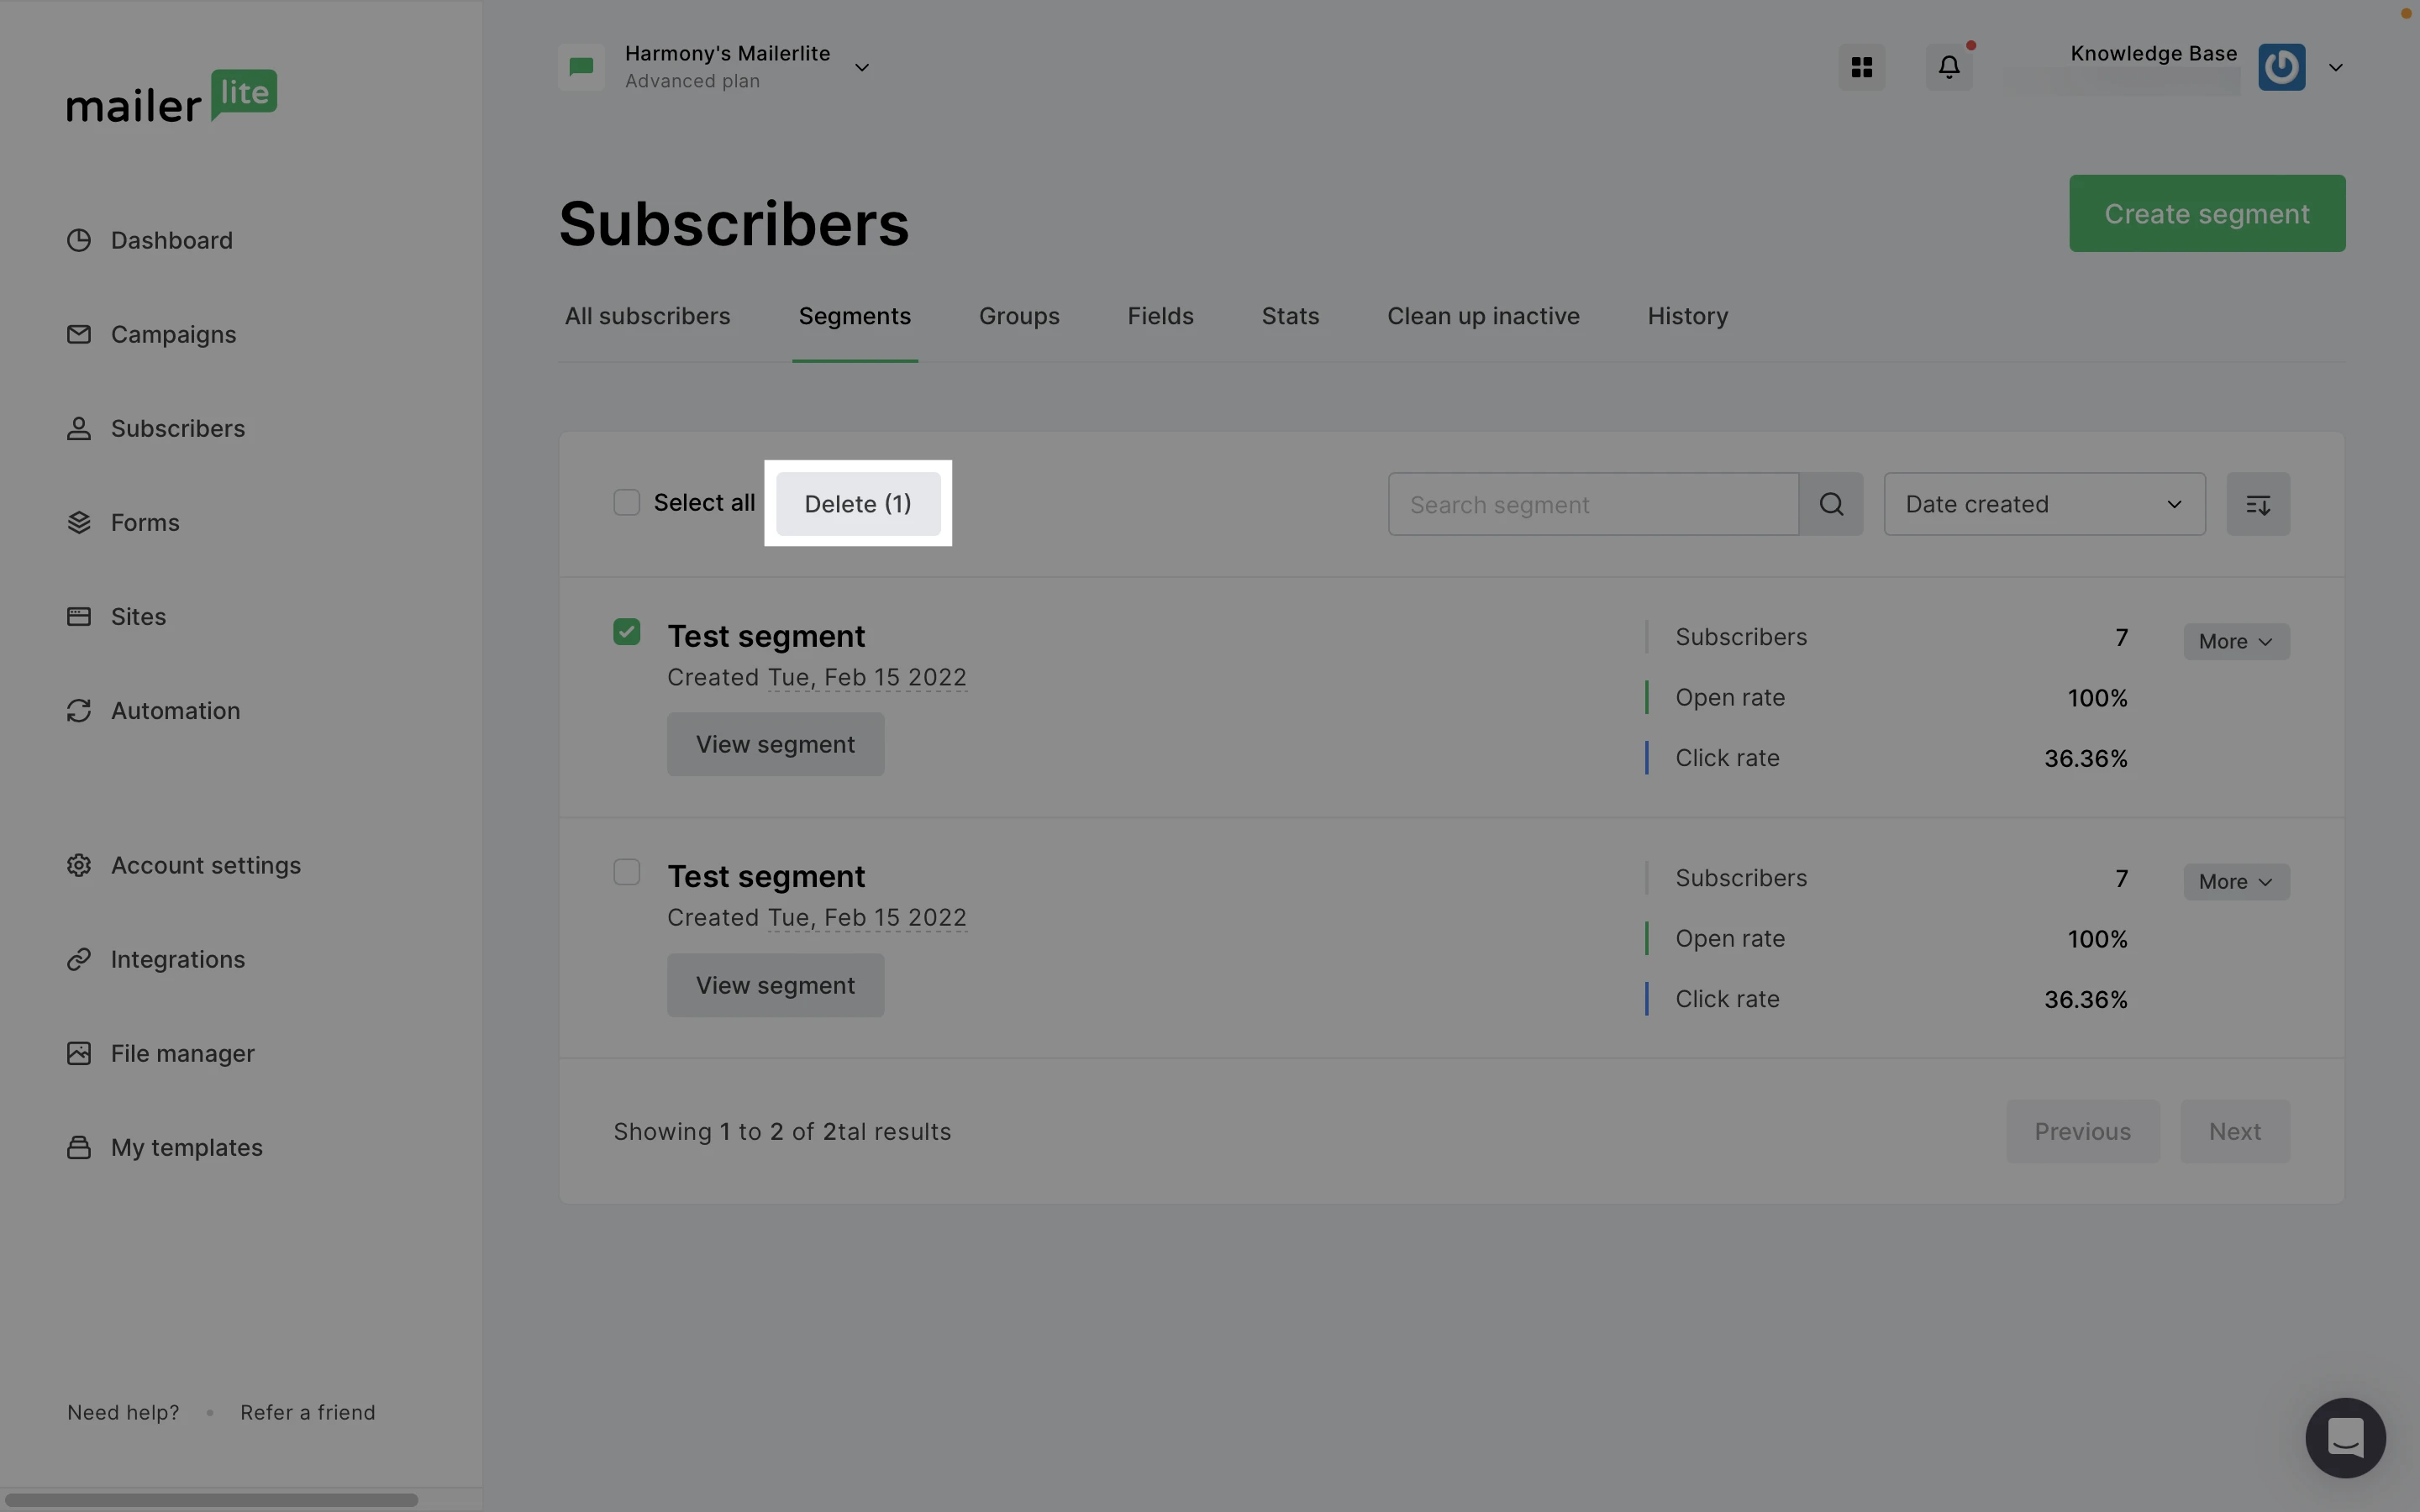Click the user avatar power icon
The image size is (2420, 1512).
tap(2281, 67)
